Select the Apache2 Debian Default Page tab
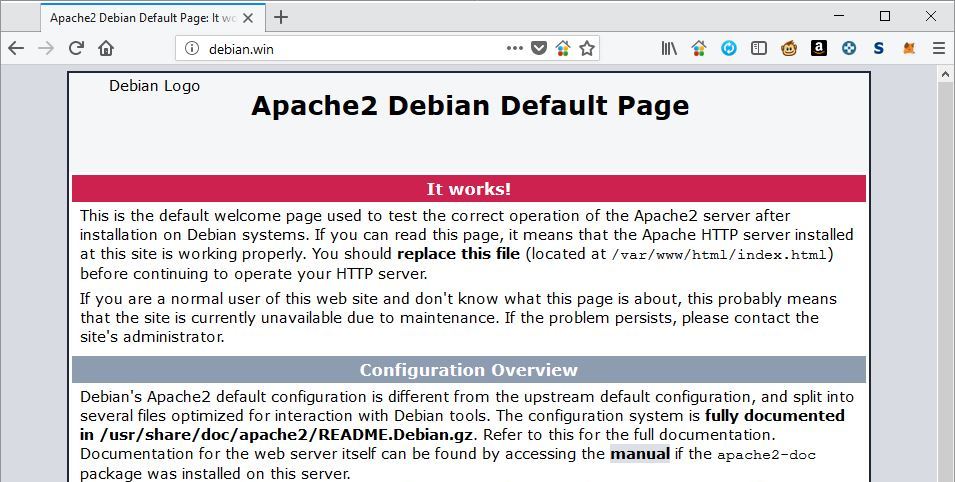 click(x=153, y=18)
